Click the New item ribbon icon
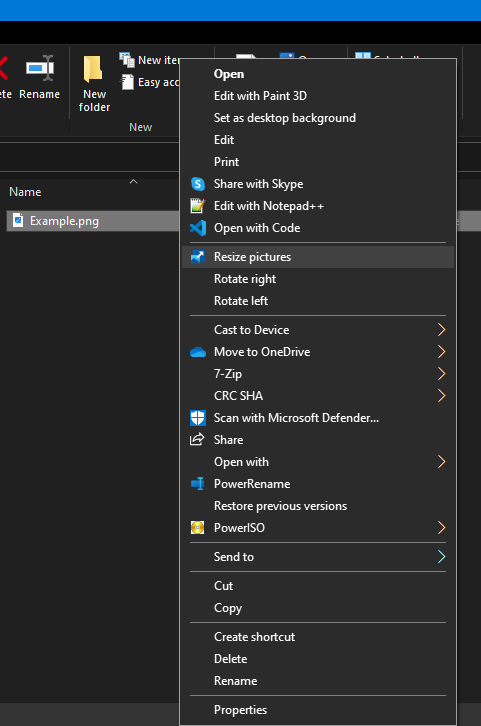 (x=127, y=60)
